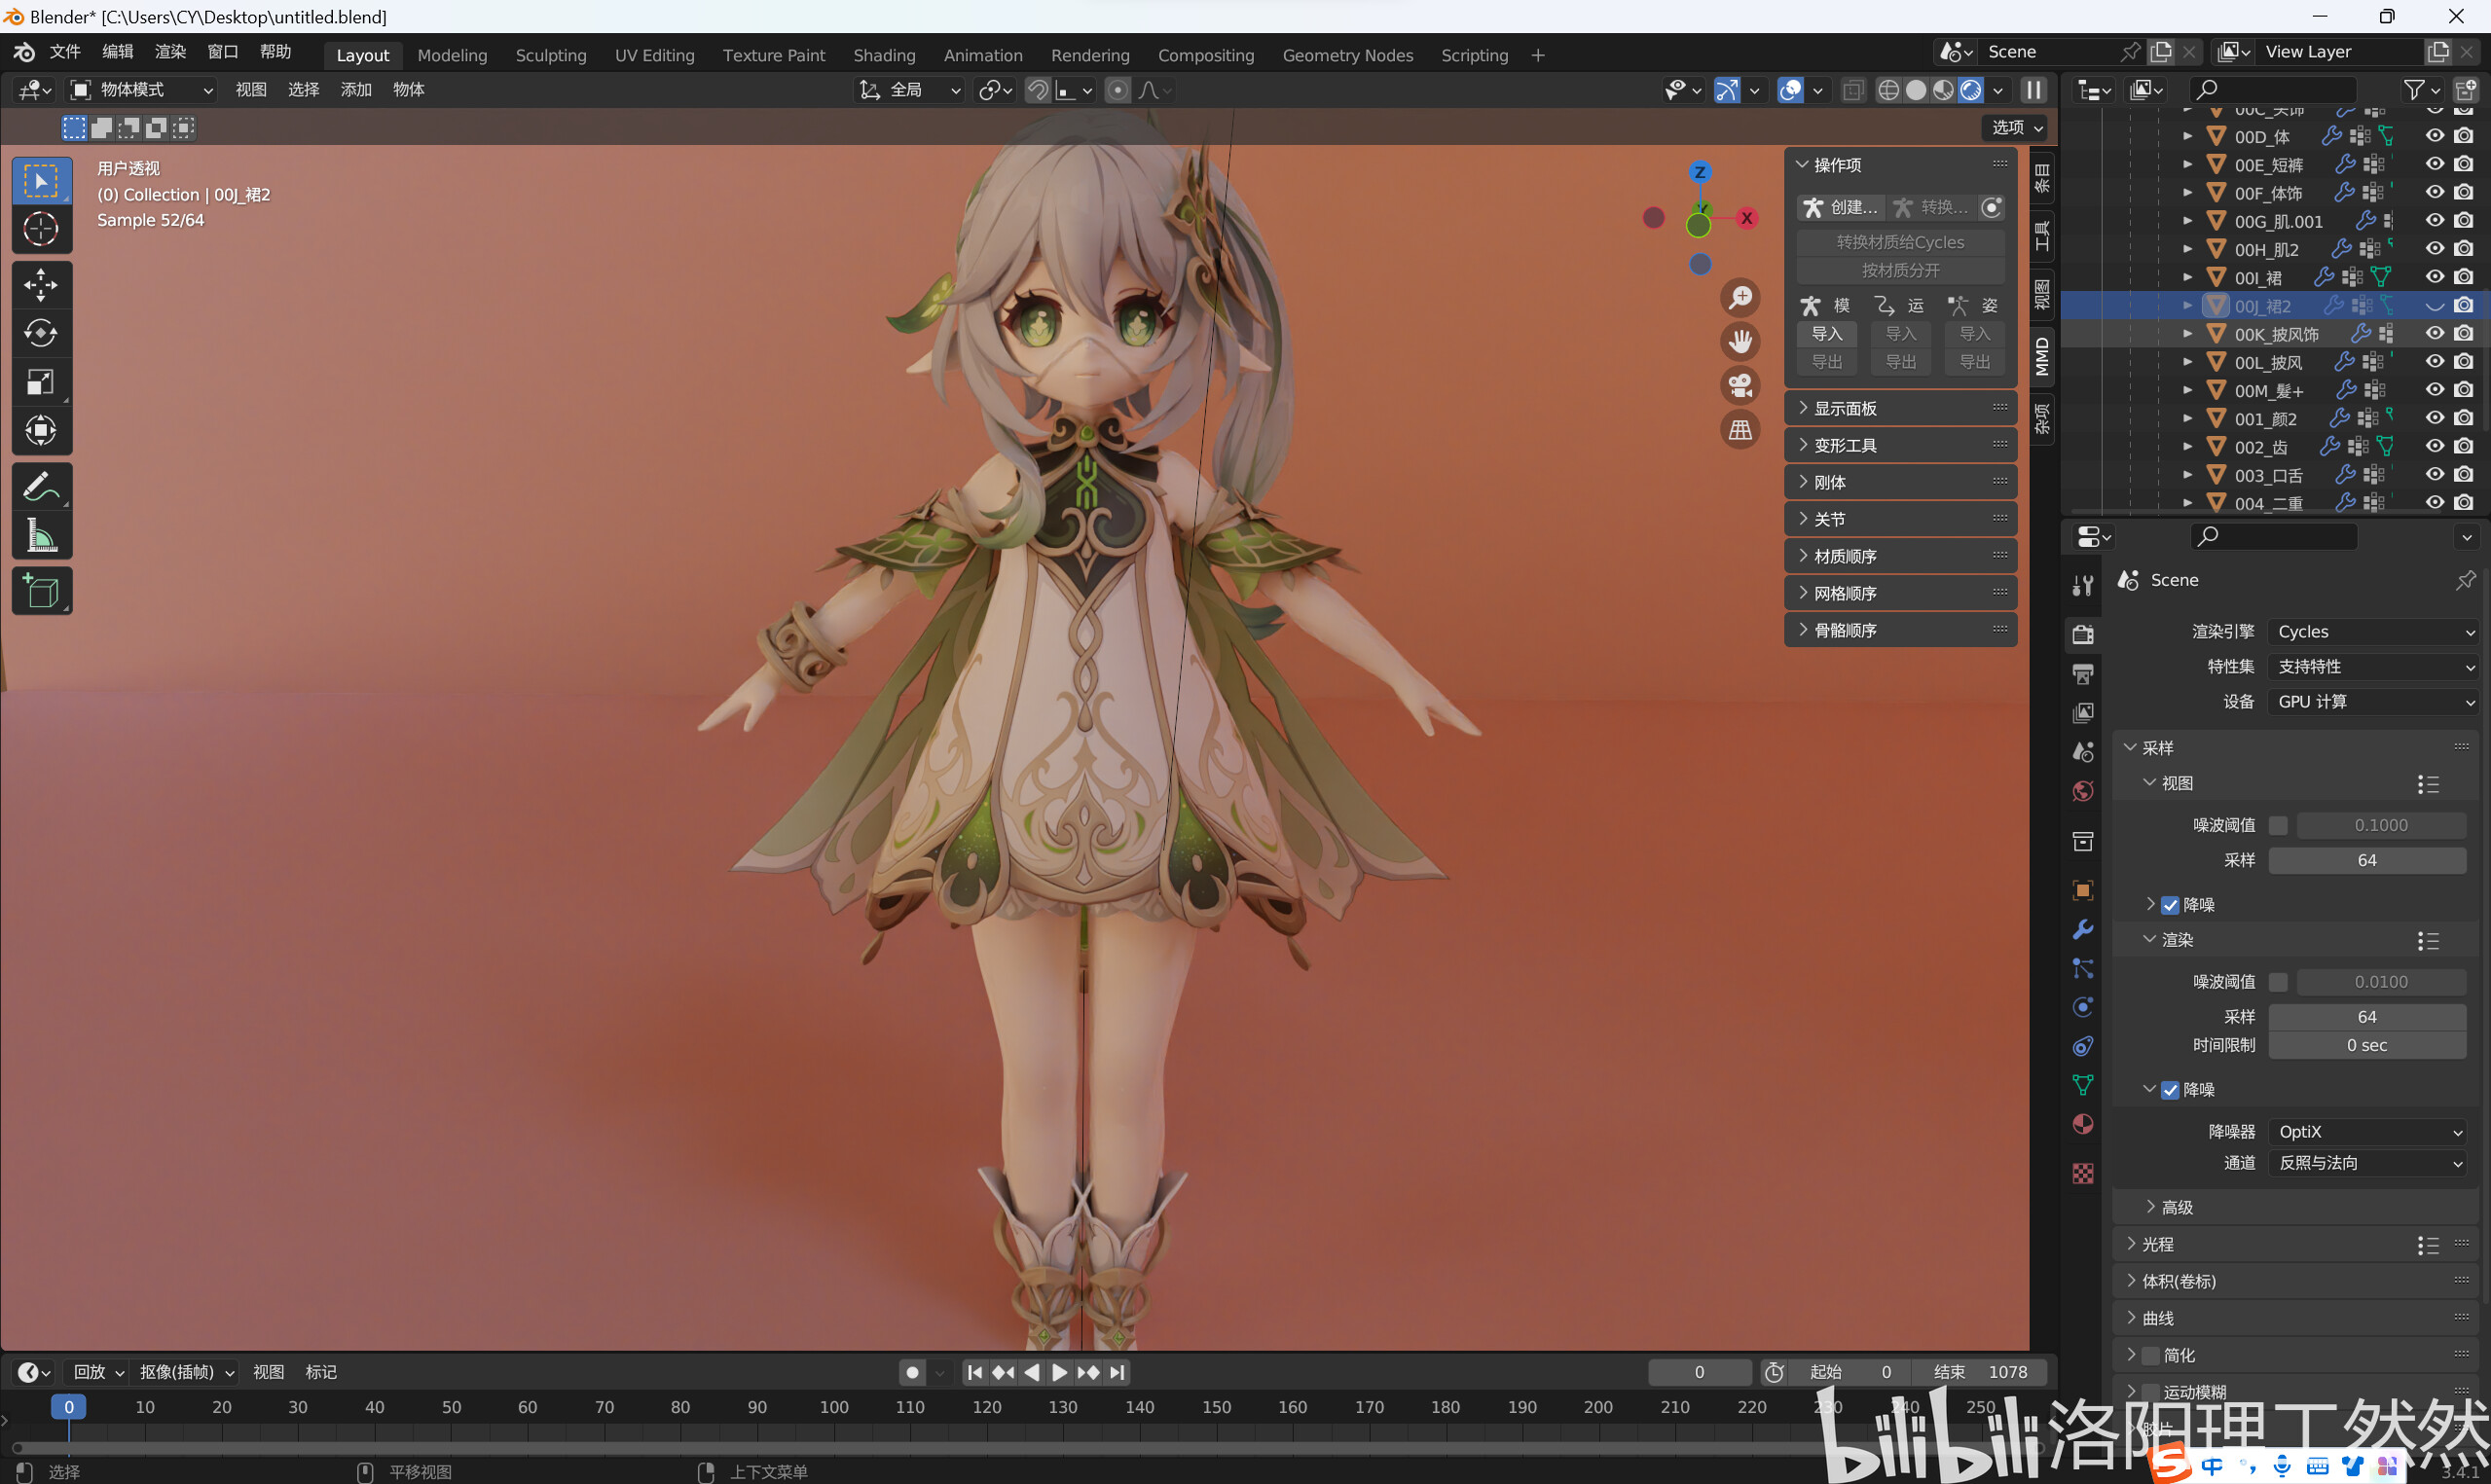Viewport: 2491px width, 1484px height.
Task: Click the viewport zoom magnifier icon
Action: coord(1741,297)
